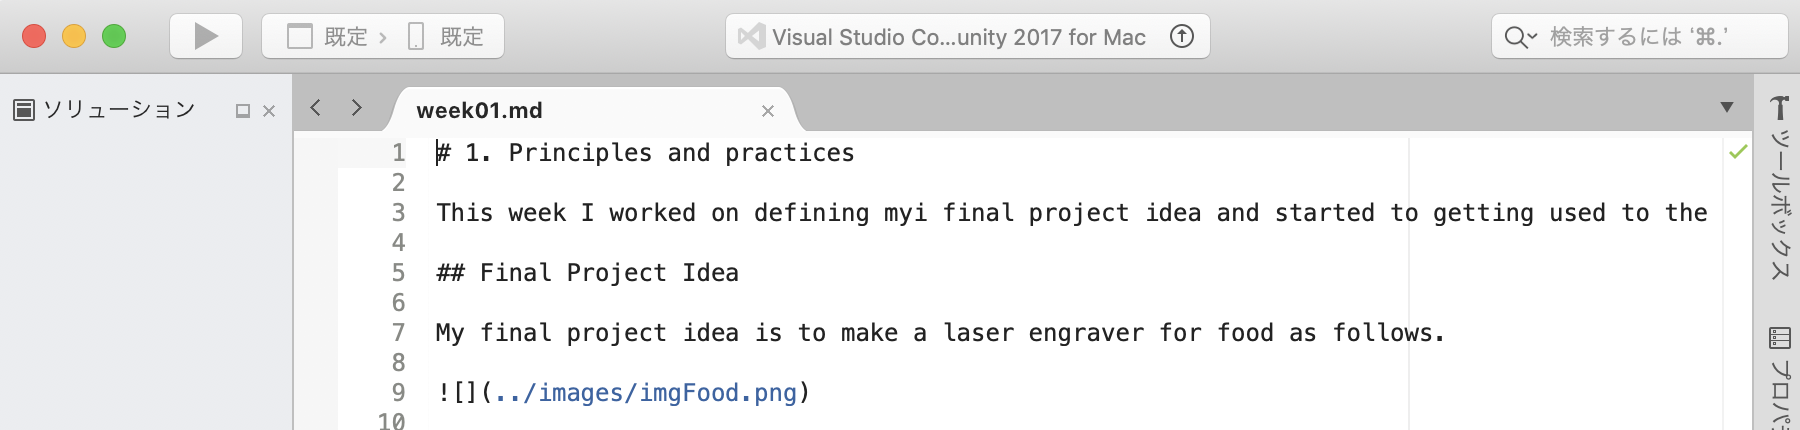Image resolution: width=1800 pixels, height=430 pixels.
Task: Select the week01.md tab
Action: coord(480,110)
